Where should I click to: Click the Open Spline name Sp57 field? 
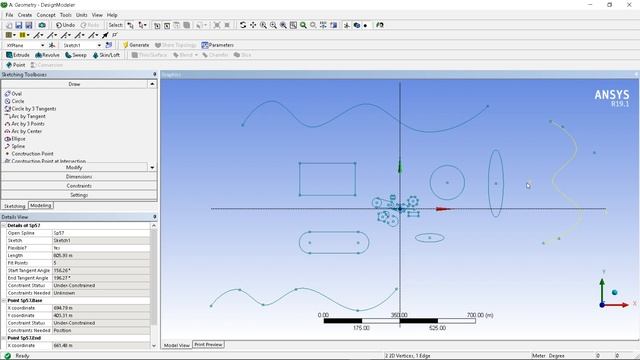click(101, 233)
